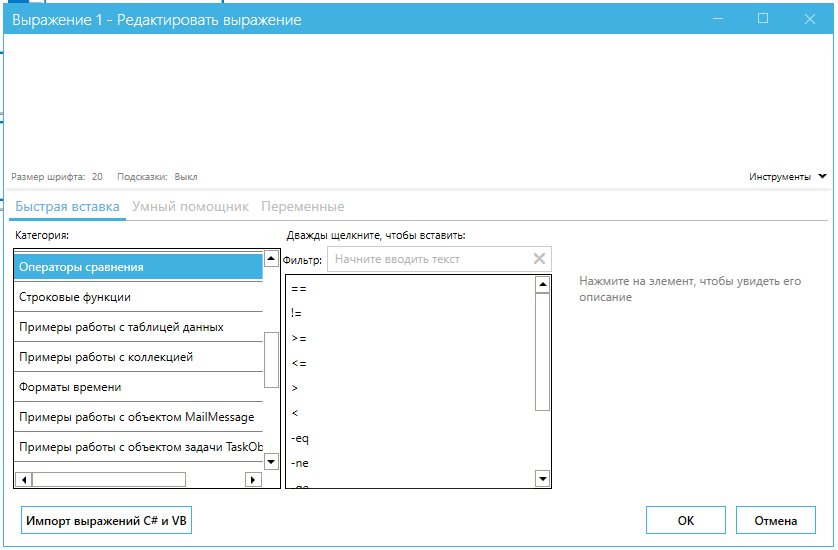The width and height of the screenshot is (838, 550).
Task: Open the Переменные tab
Action: point(302,207)
